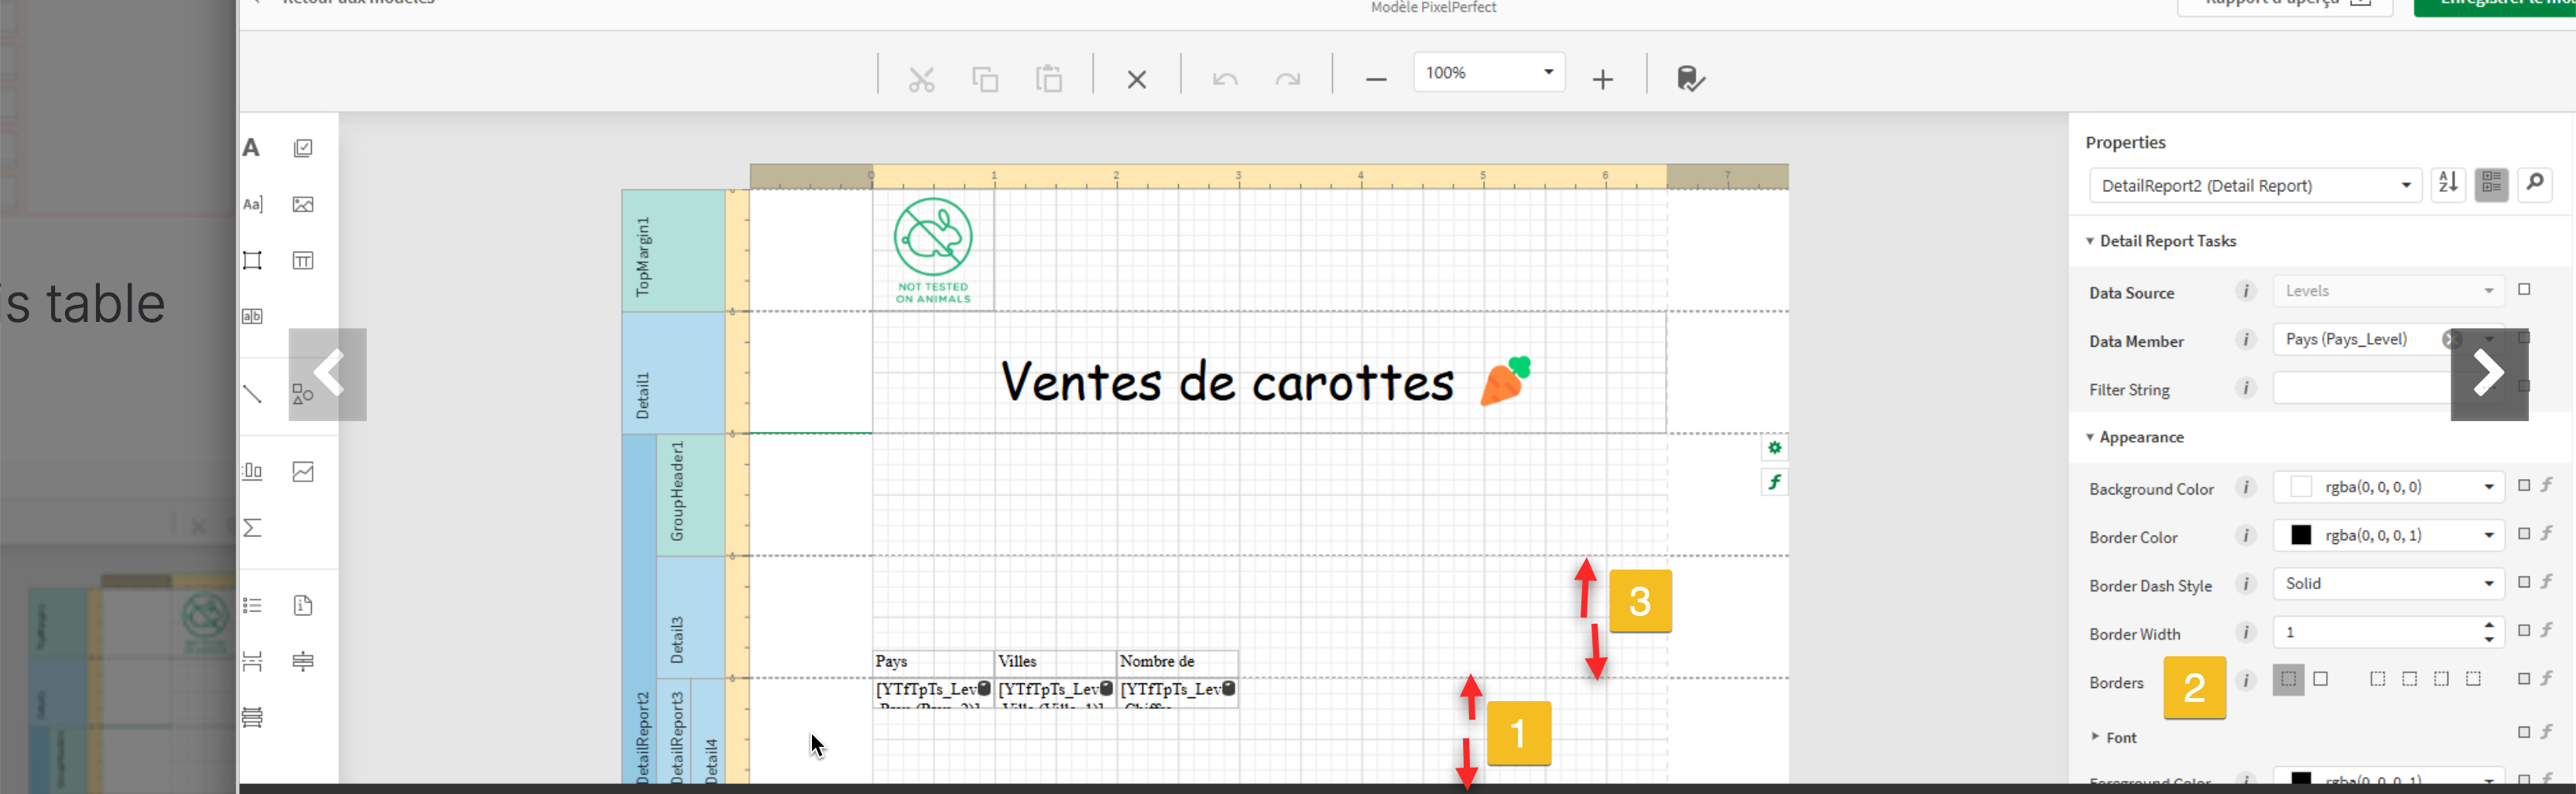
Task: Open the green gear smart tag
Action: click(1774, 448)
